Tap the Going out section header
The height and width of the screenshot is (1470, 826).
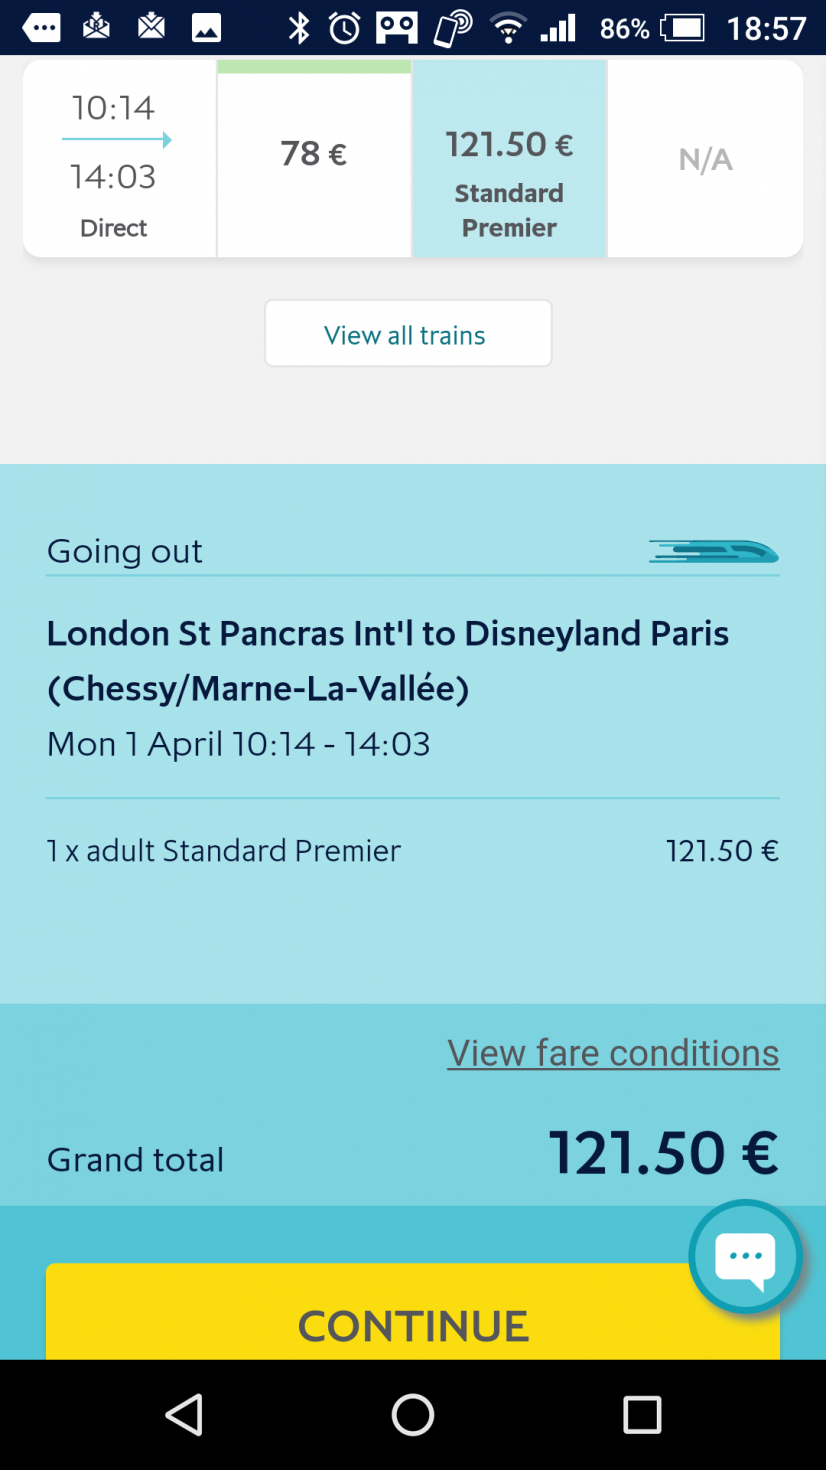125,551
